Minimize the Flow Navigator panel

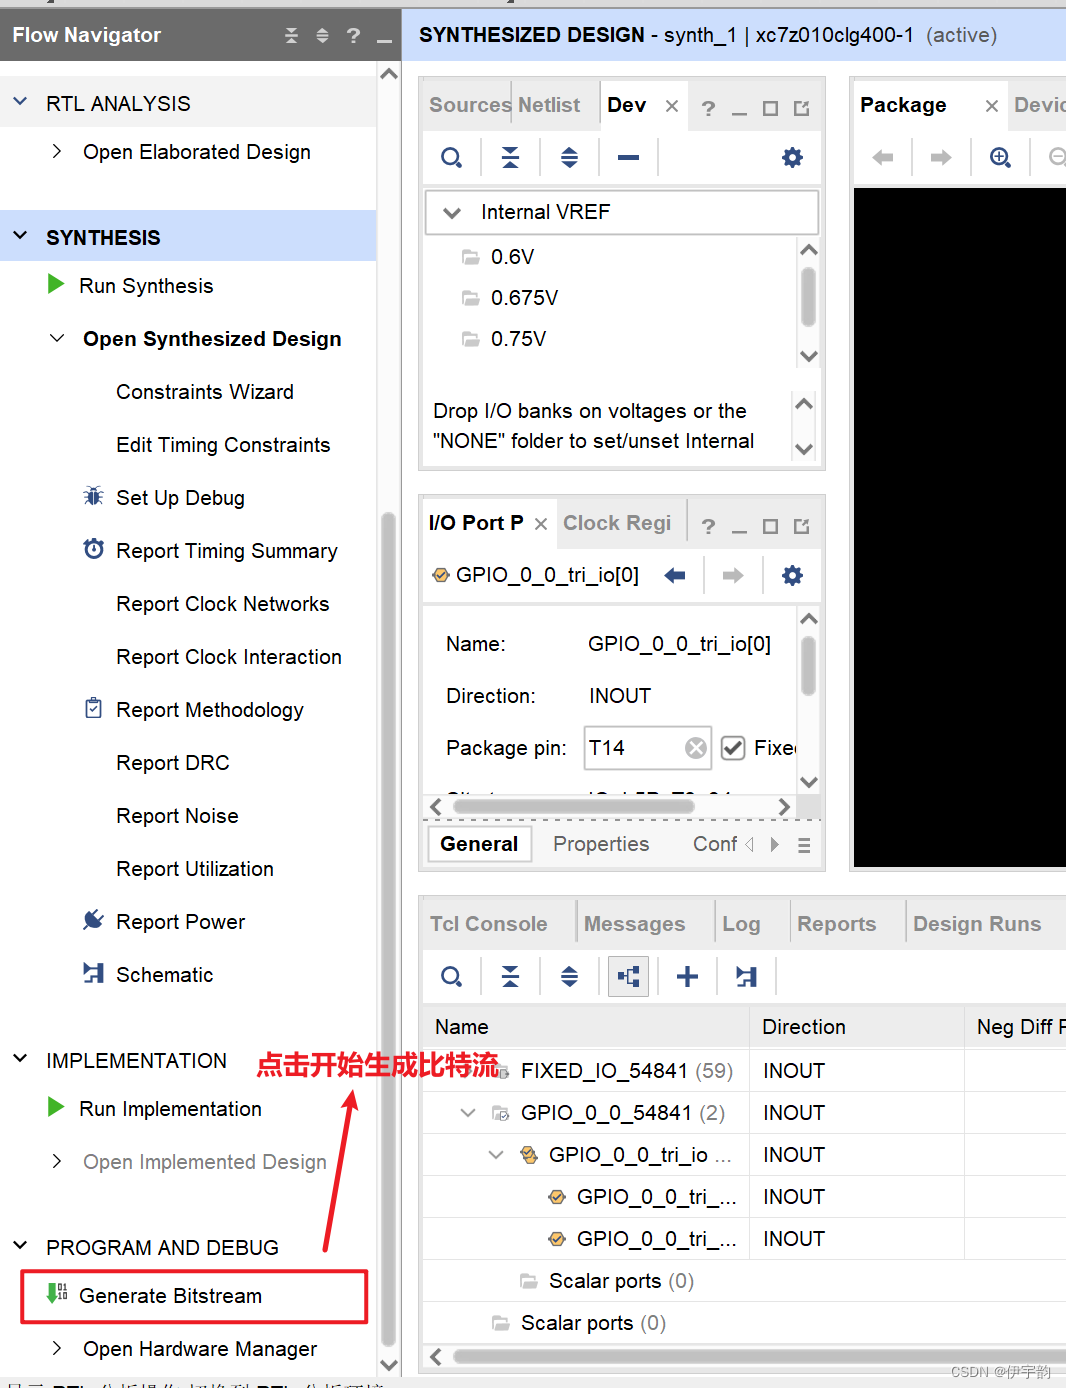tap(384, 41)
